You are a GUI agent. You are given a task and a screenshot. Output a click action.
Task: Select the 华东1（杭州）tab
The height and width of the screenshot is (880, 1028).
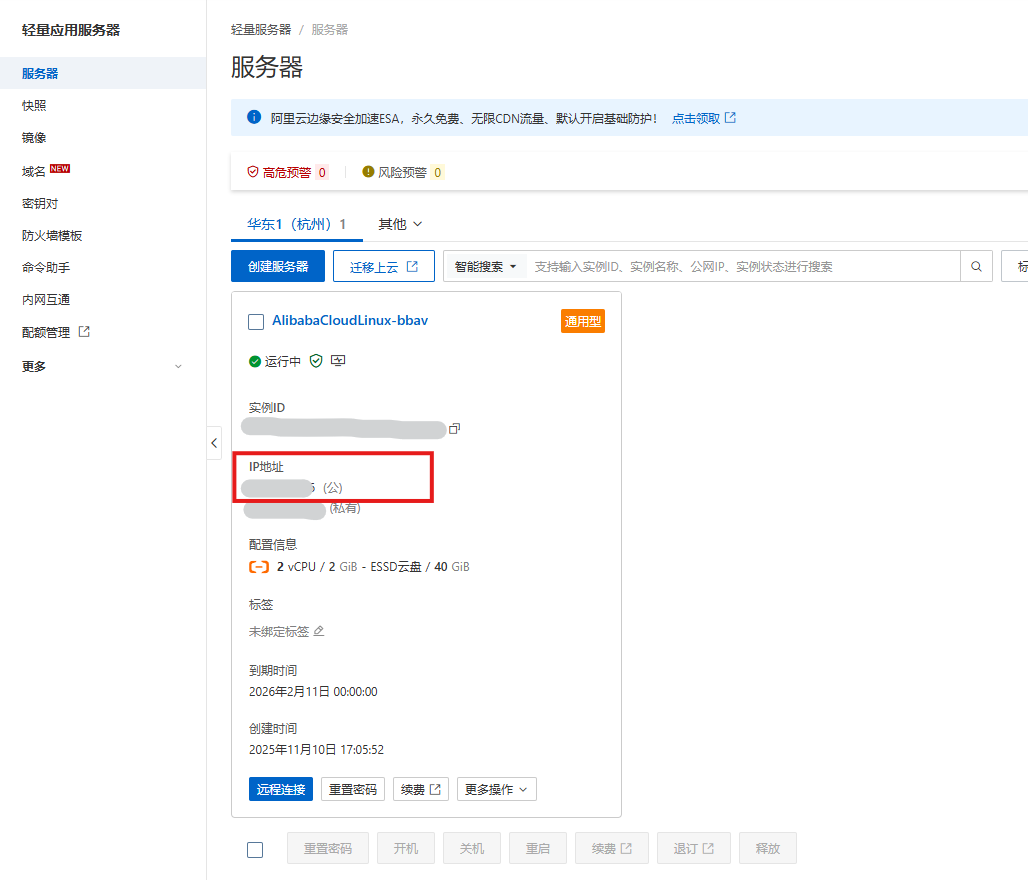(x=296, y=224)
